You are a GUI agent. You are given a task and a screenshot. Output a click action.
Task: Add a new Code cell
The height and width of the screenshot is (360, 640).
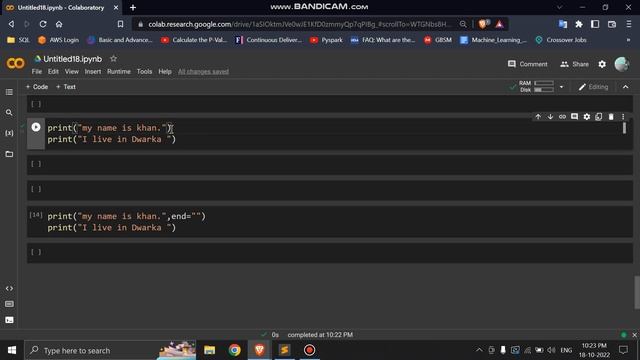(37, 87)
